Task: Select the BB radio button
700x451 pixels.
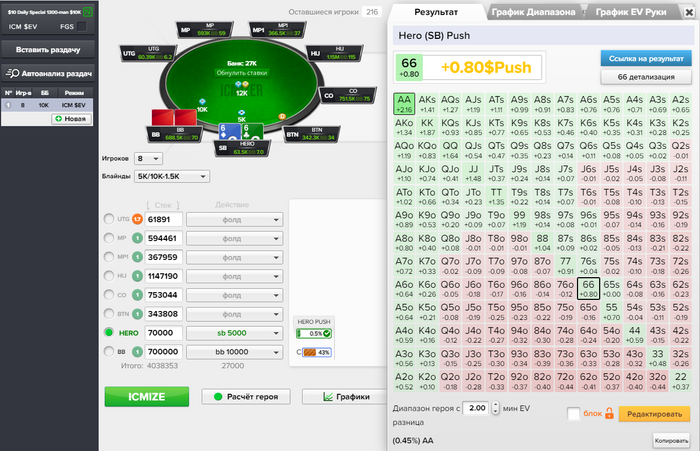Action: [108, 351]
